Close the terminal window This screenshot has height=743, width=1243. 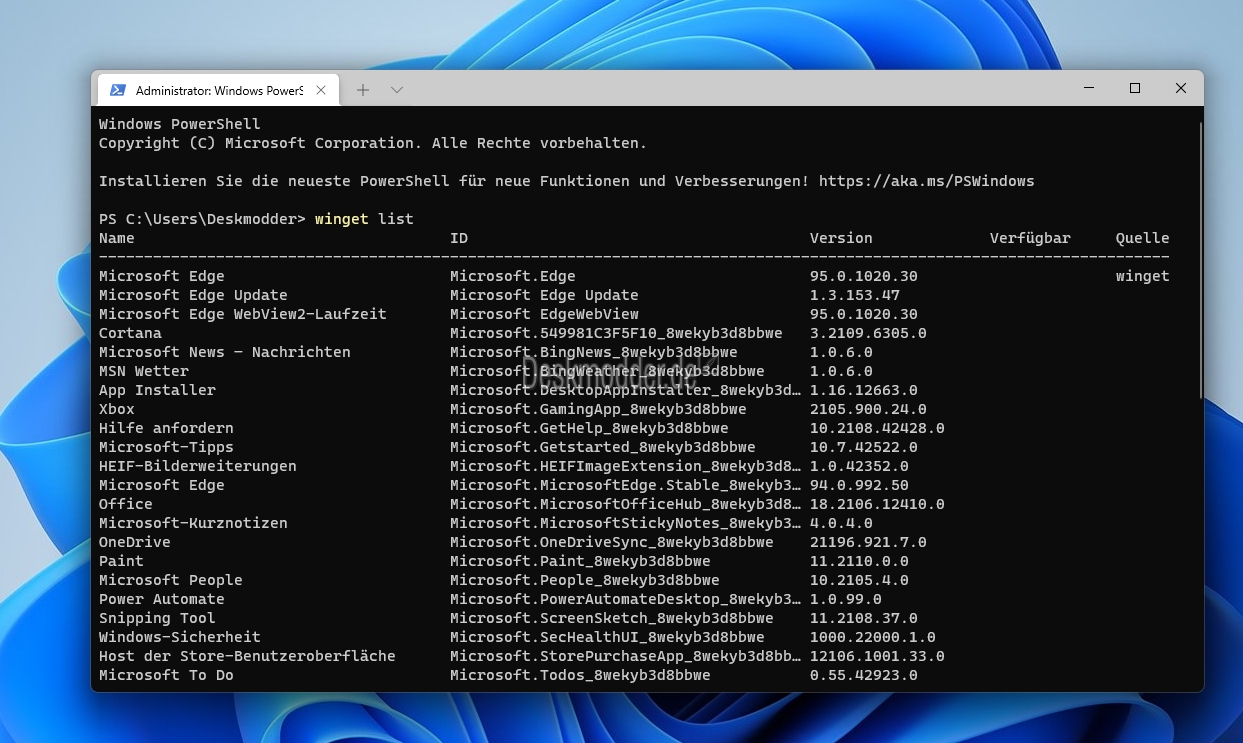coord(1181,88)
